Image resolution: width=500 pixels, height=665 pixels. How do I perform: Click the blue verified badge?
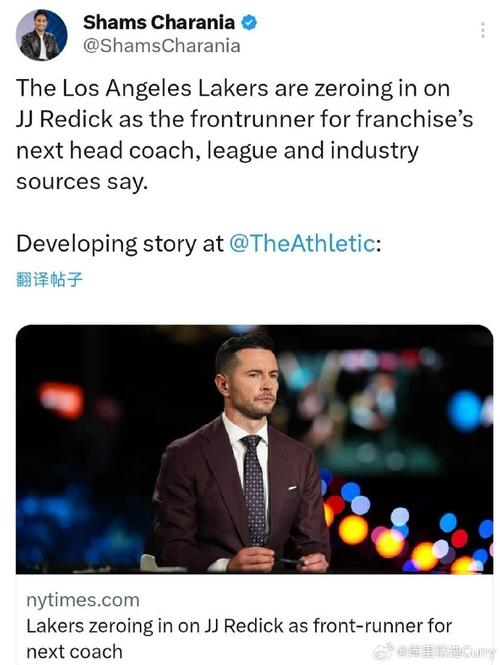pos(249,22)
